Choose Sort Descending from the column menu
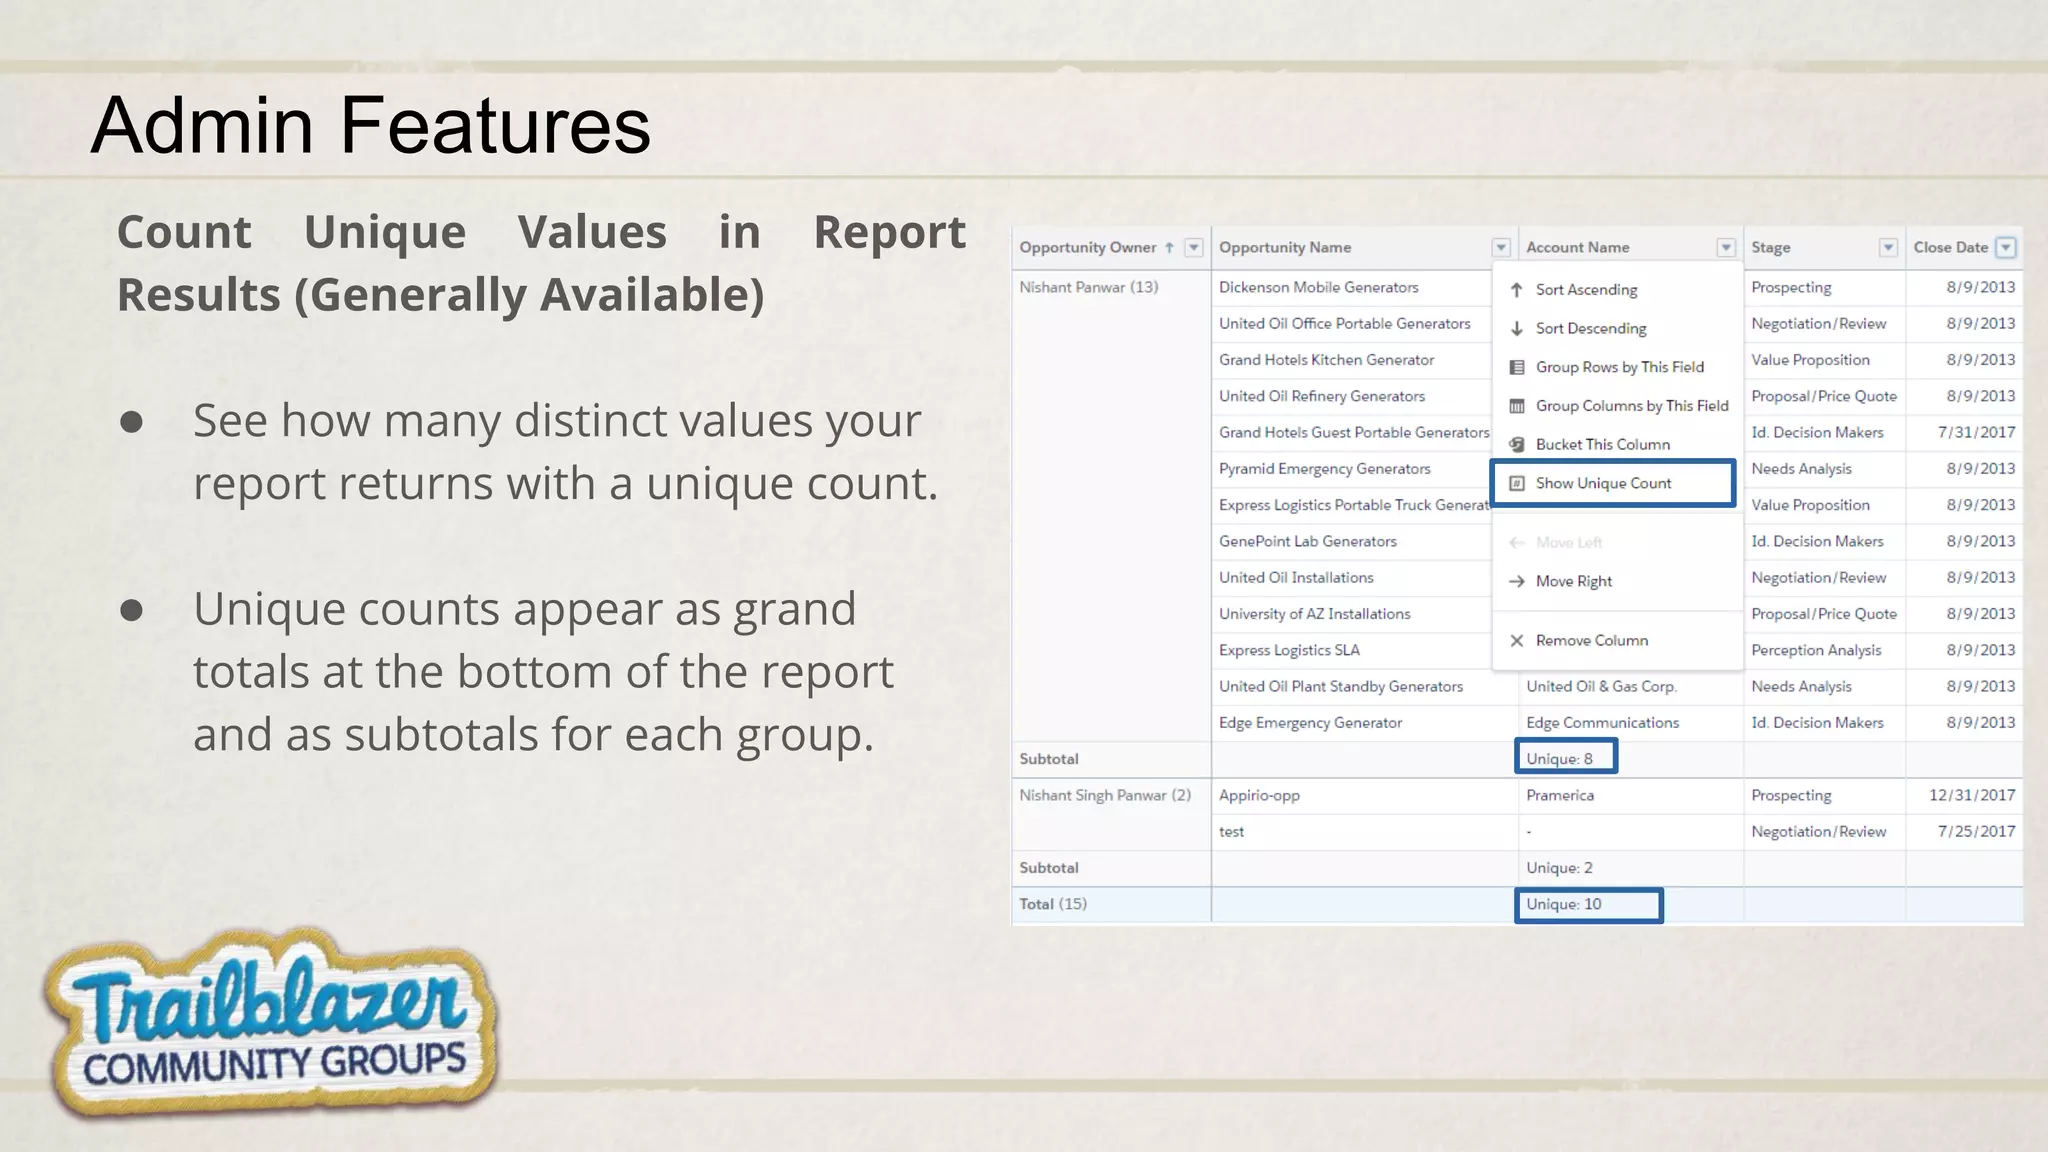Screen dimensions: 2048x1152 (x=1617, y=328)
